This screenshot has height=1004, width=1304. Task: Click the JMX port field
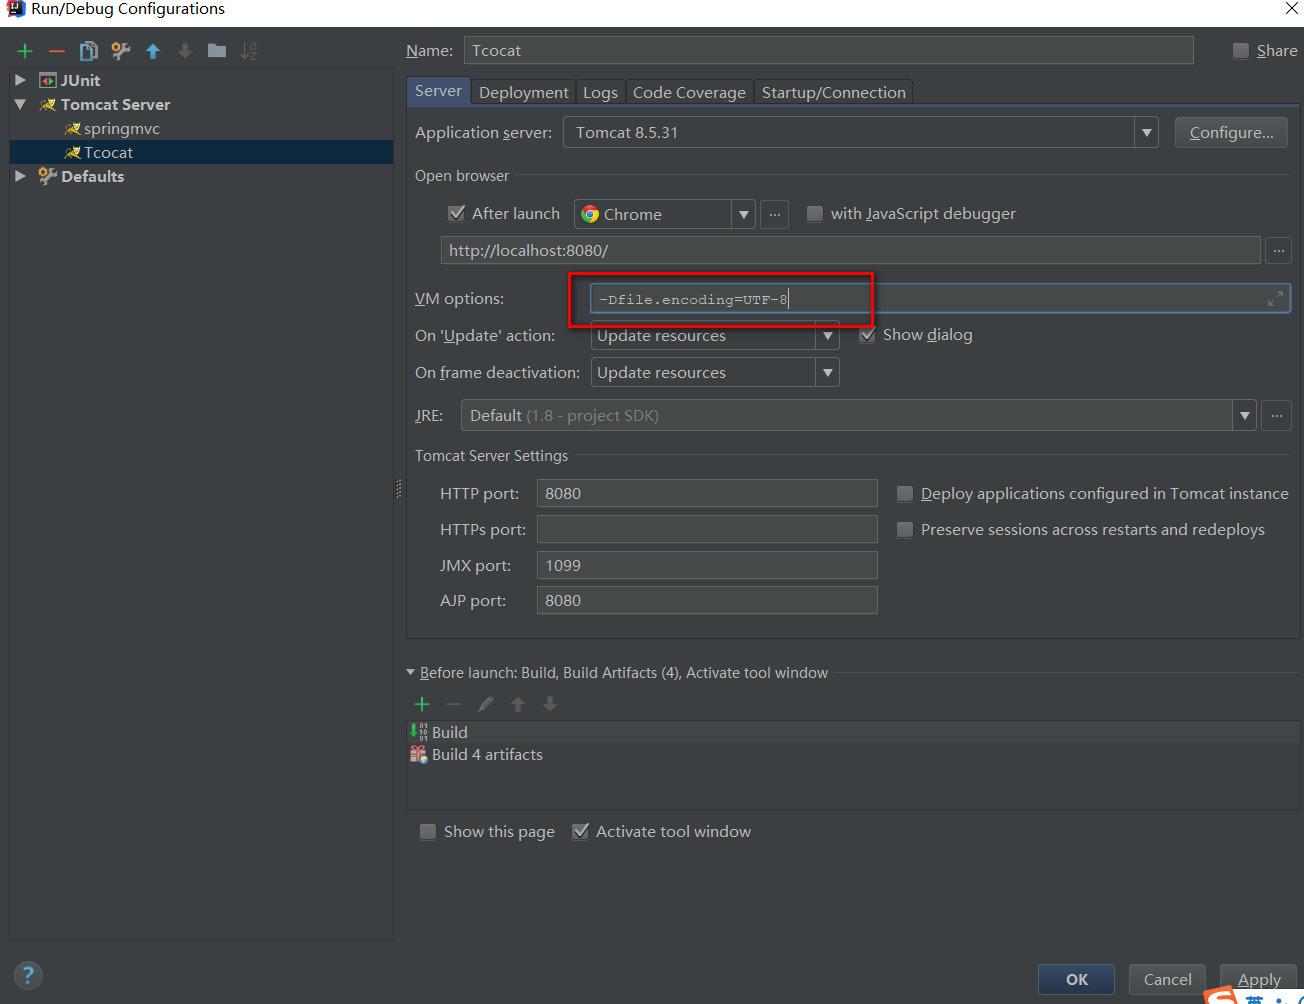tap(707, 565)
